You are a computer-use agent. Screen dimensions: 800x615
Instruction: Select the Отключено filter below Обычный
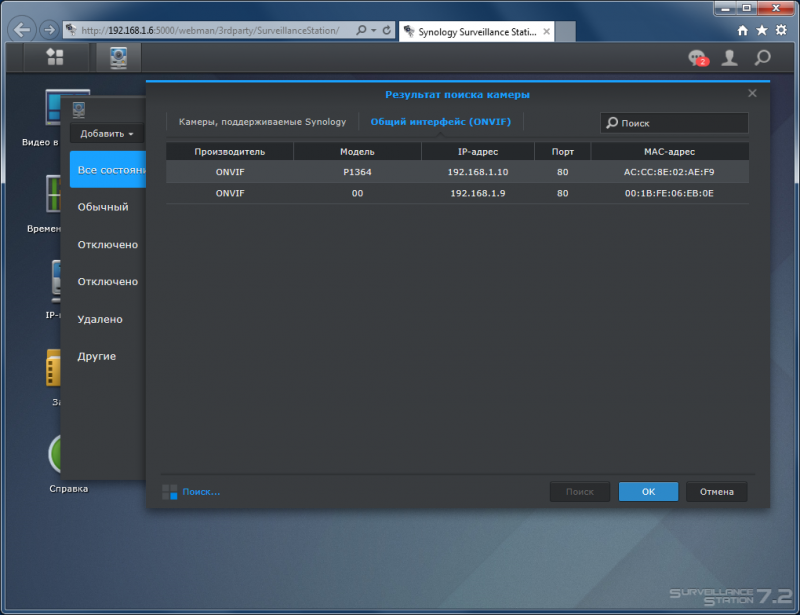tap(108, 244)
